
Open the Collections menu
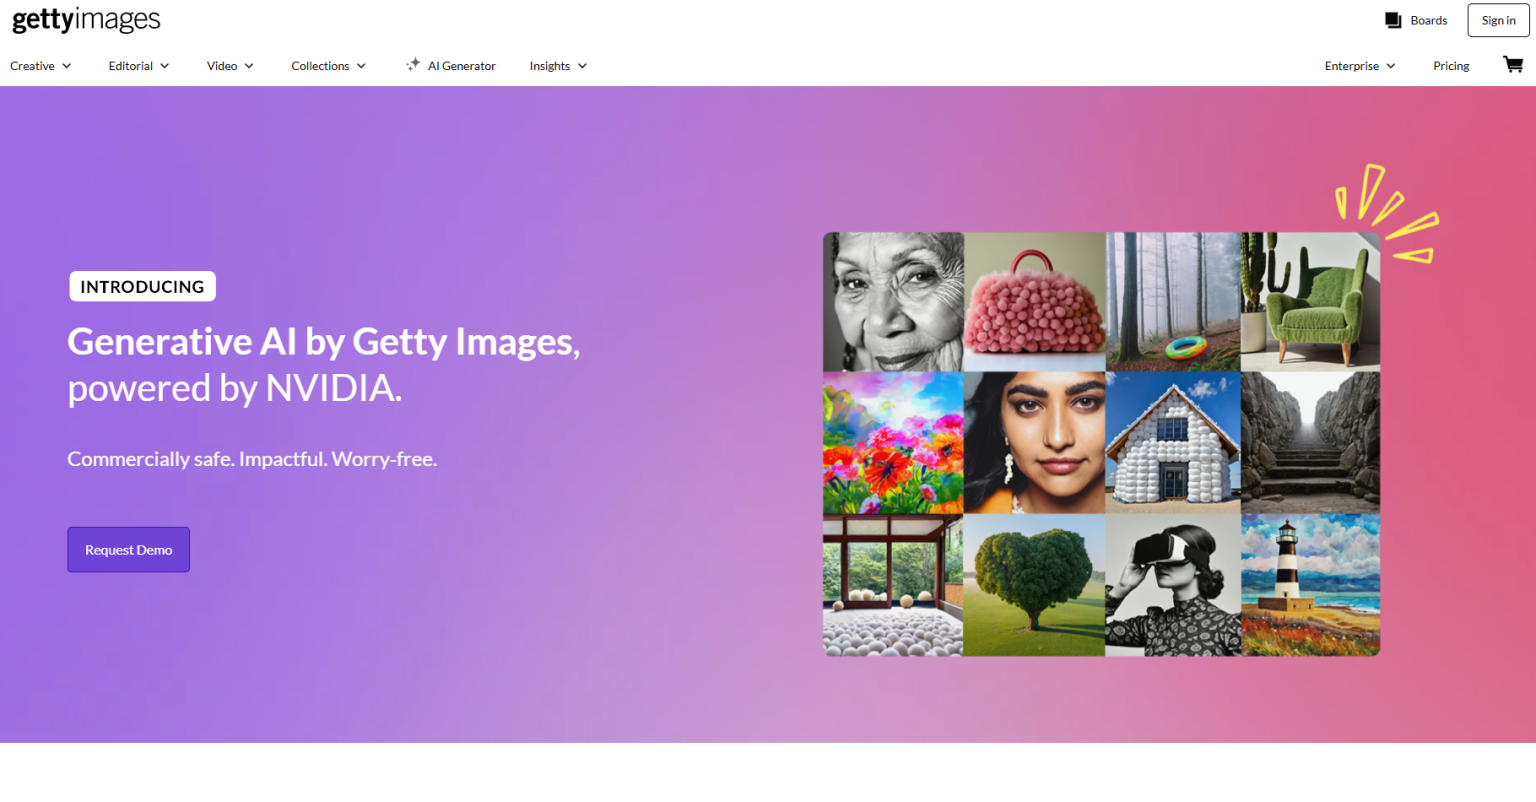(x=328, y=66)
